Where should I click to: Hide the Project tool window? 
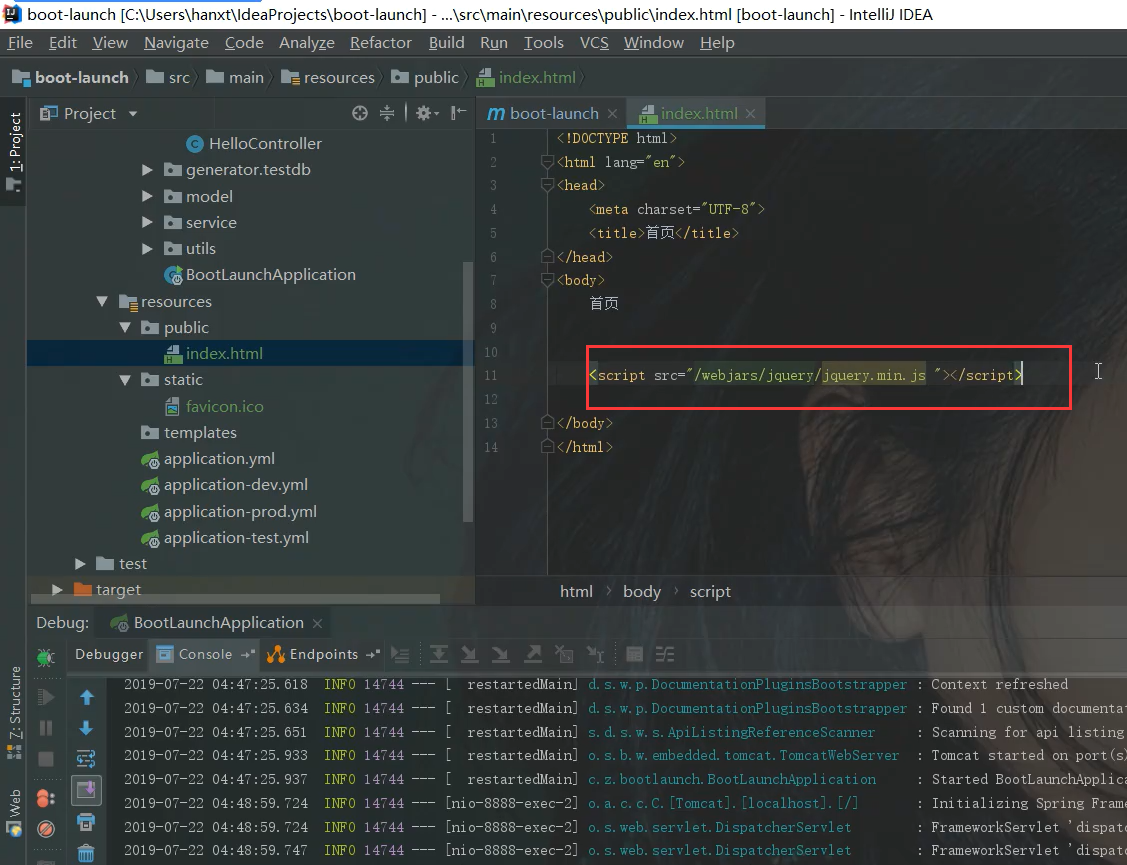coord(458,113)
